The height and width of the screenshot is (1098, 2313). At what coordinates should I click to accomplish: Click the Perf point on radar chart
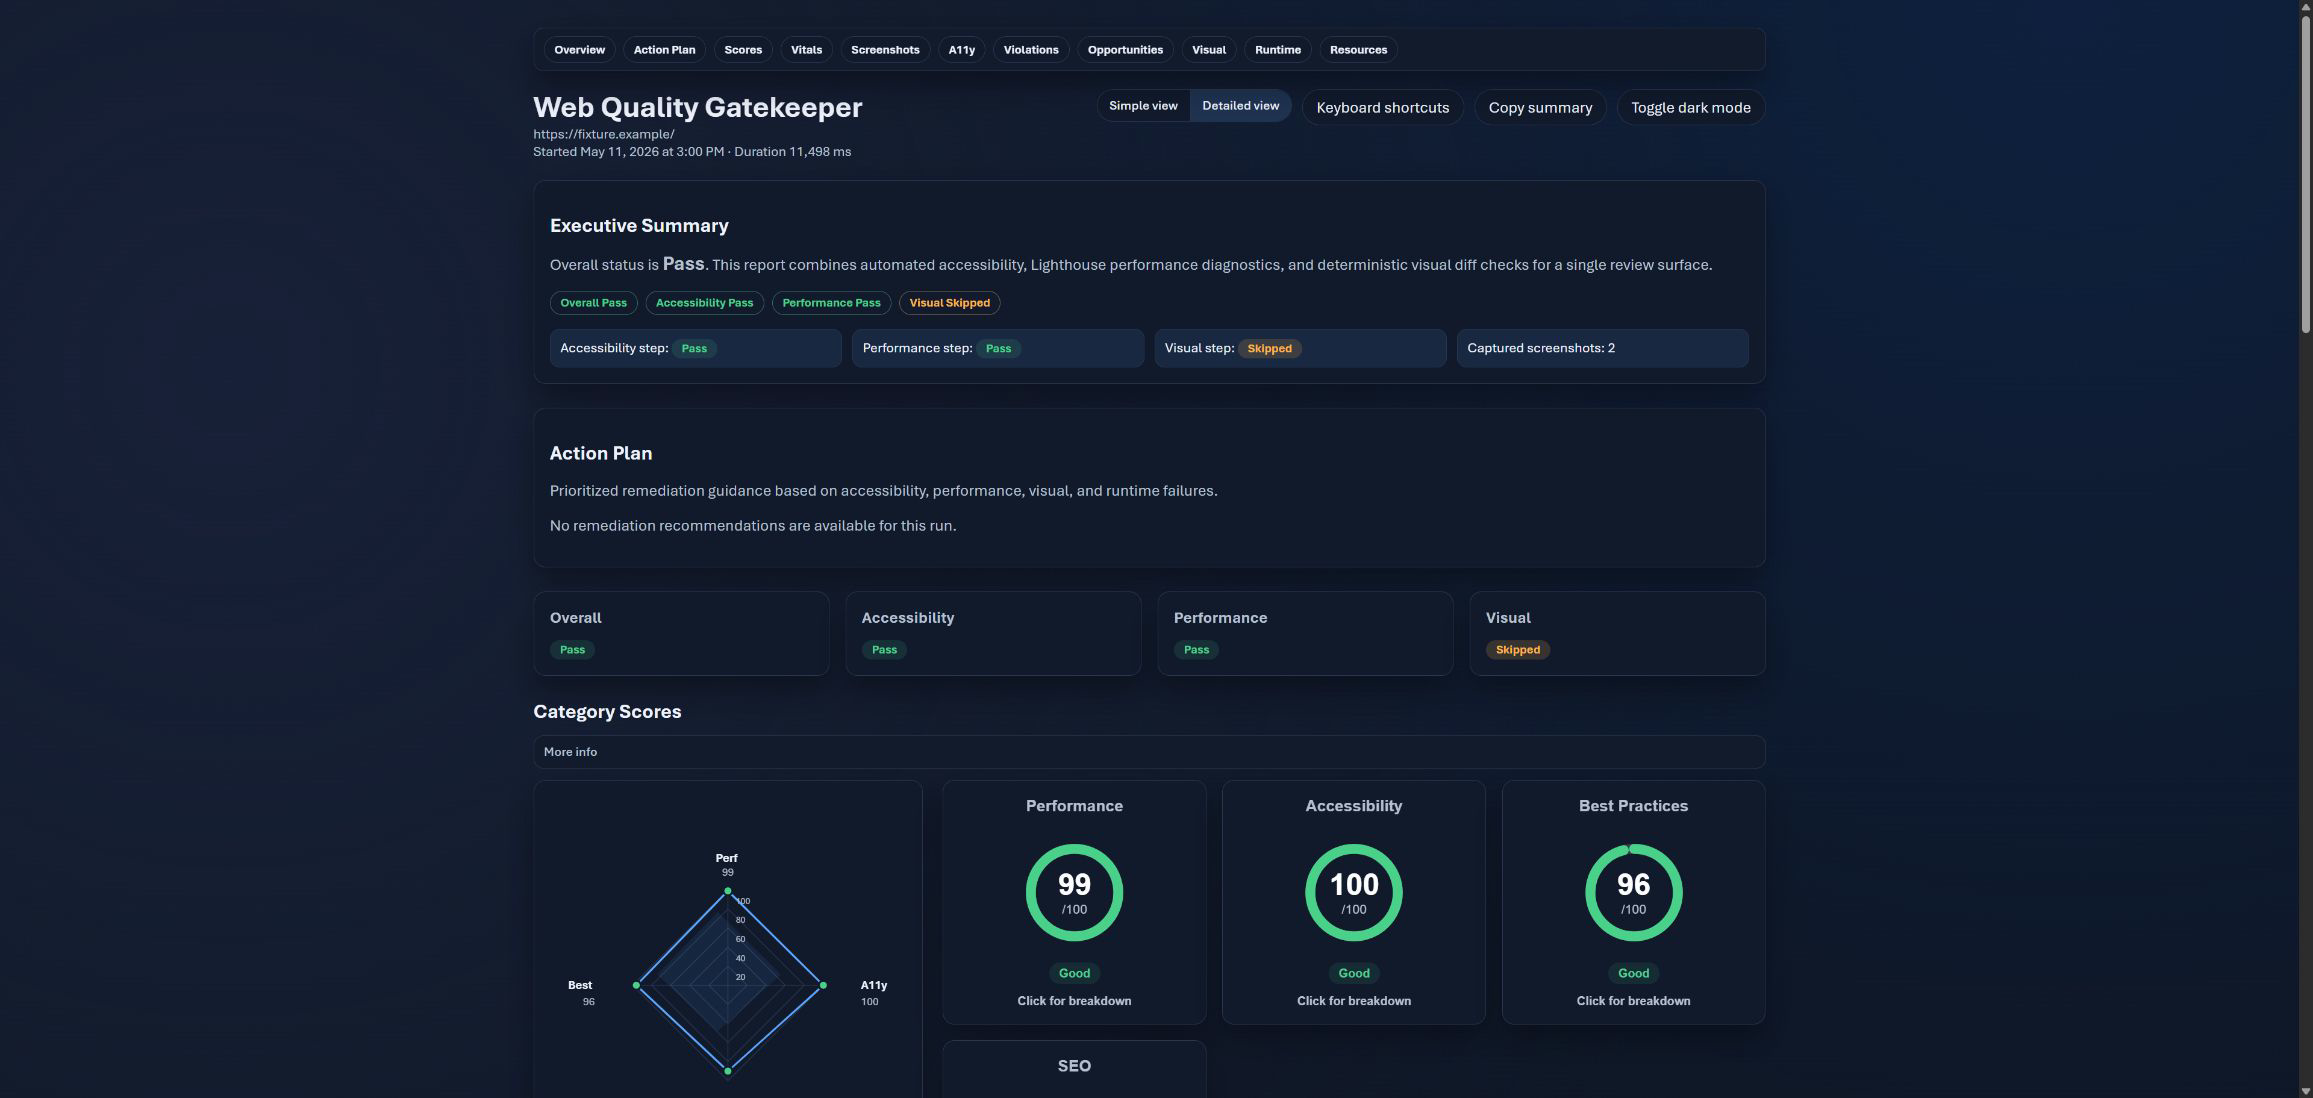click(x=727, y=890)
